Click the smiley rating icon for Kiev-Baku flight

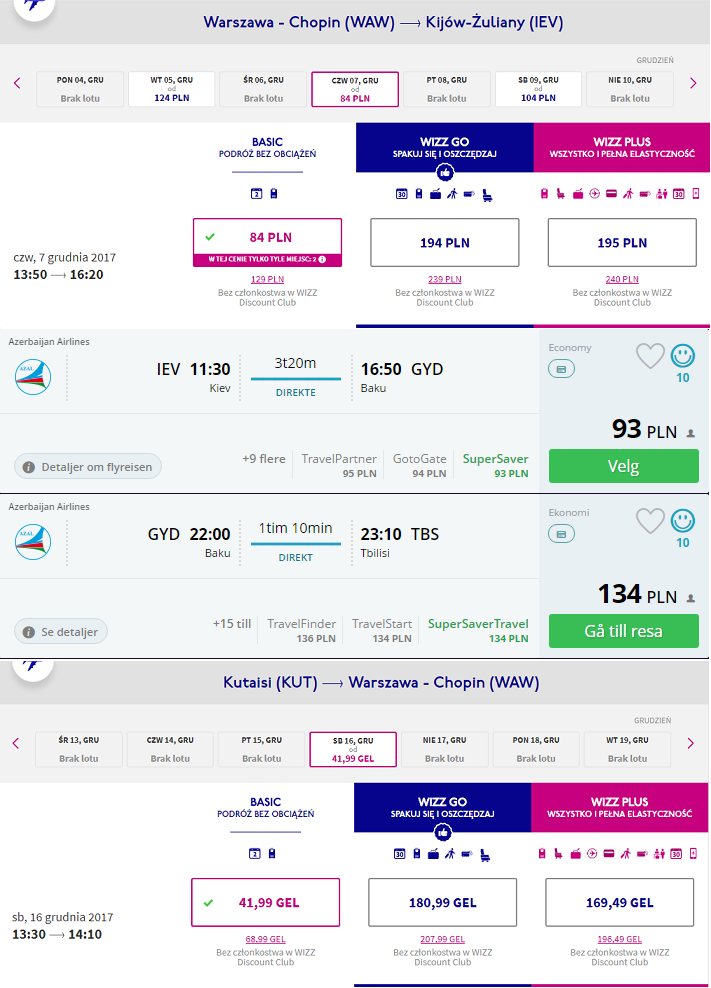point(683,356)
